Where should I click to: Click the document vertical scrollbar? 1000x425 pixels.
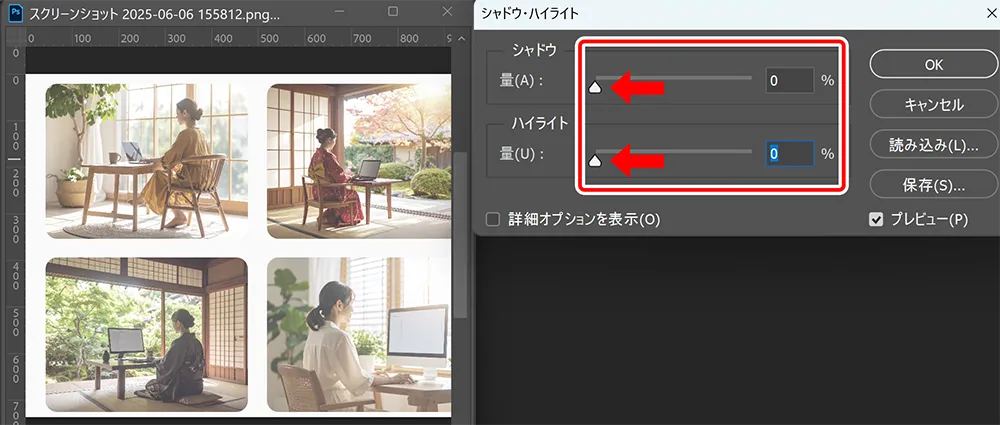pos(462,235)
